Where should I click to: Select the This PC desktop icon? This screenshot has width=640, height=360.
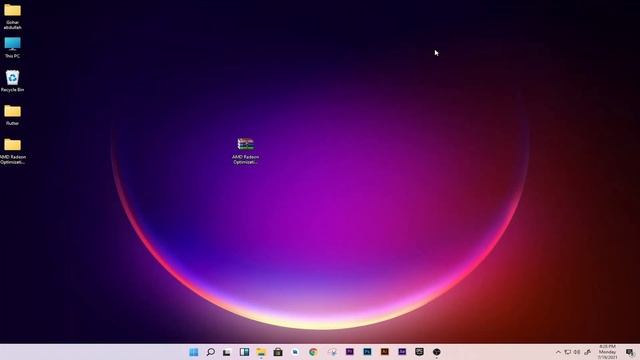click(x=12, y=48)
